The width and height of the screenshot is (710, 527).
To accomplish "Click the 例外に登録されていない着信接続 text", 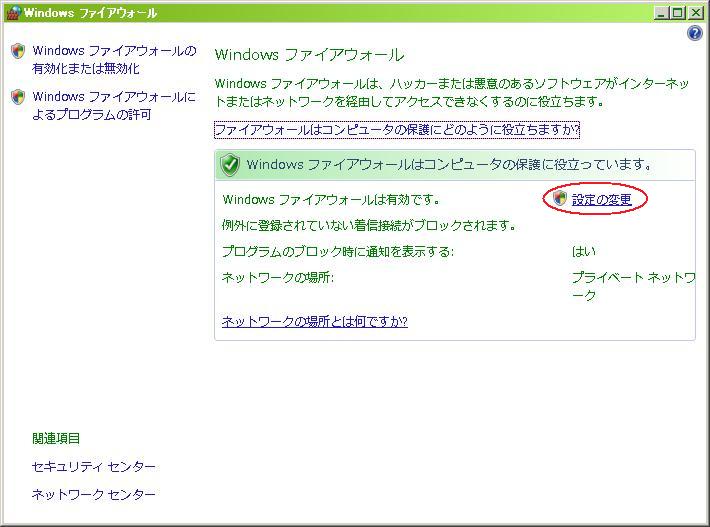I will click(369, 225).
